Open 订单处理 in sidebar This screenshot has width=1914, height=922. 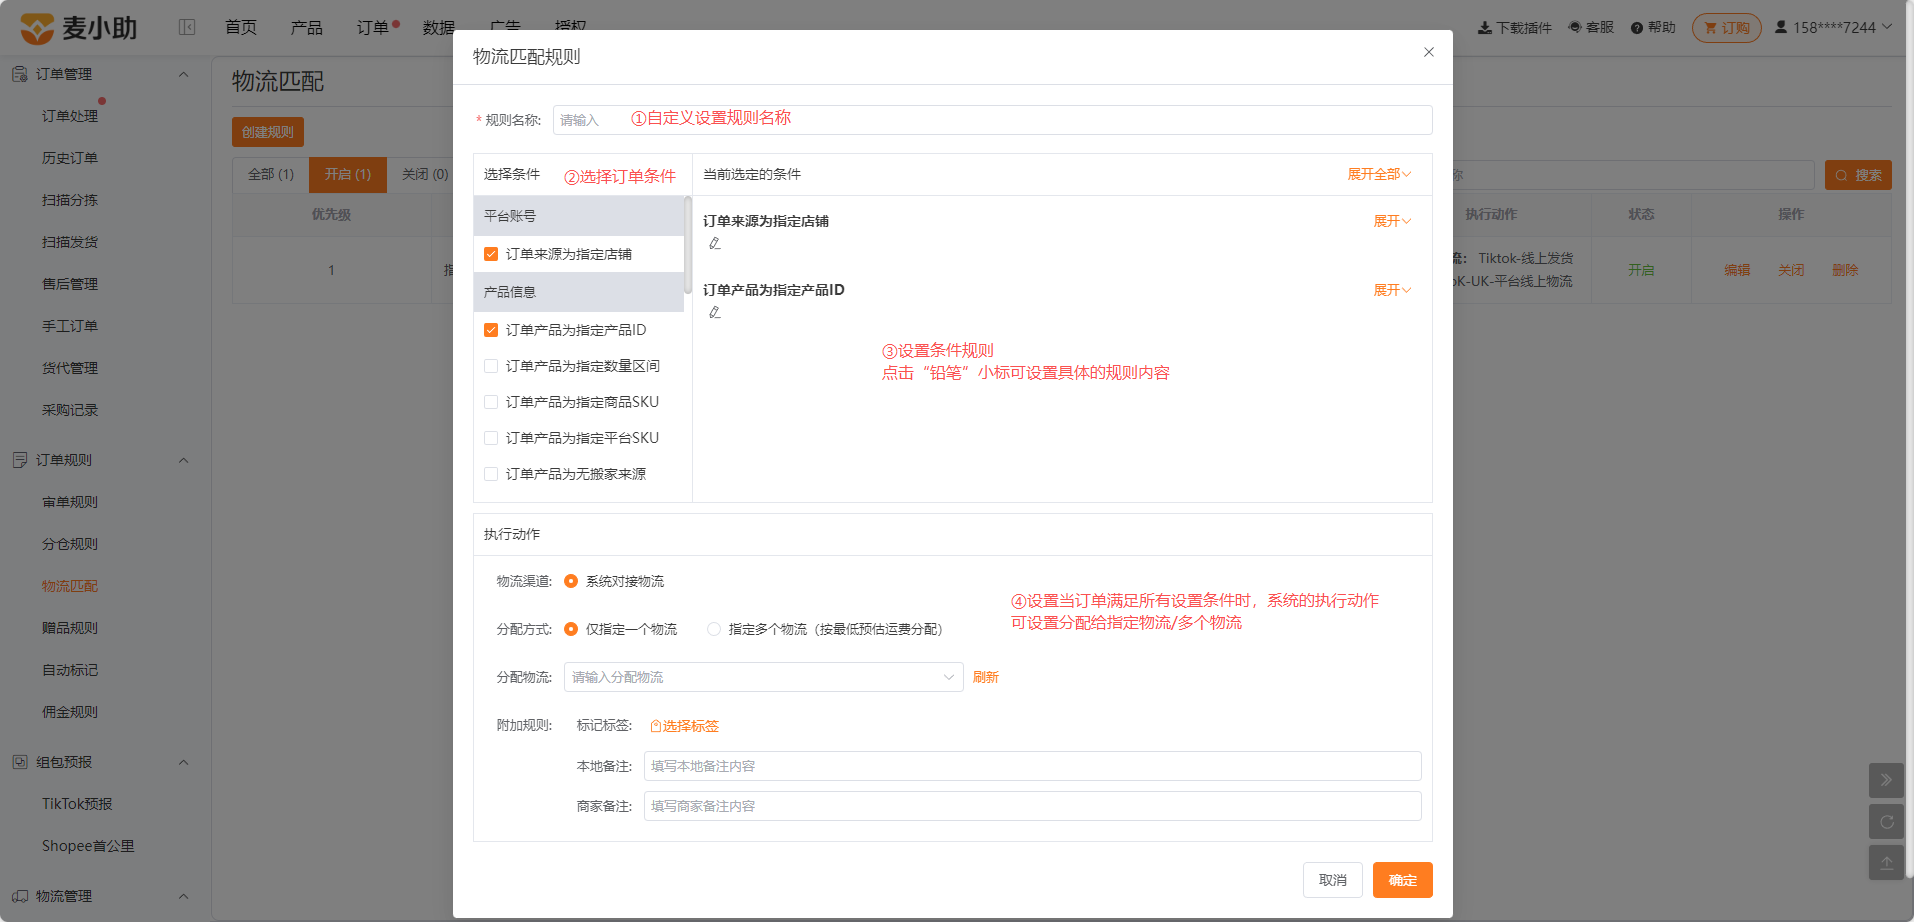pyautogui.click(x=70, y=116)
